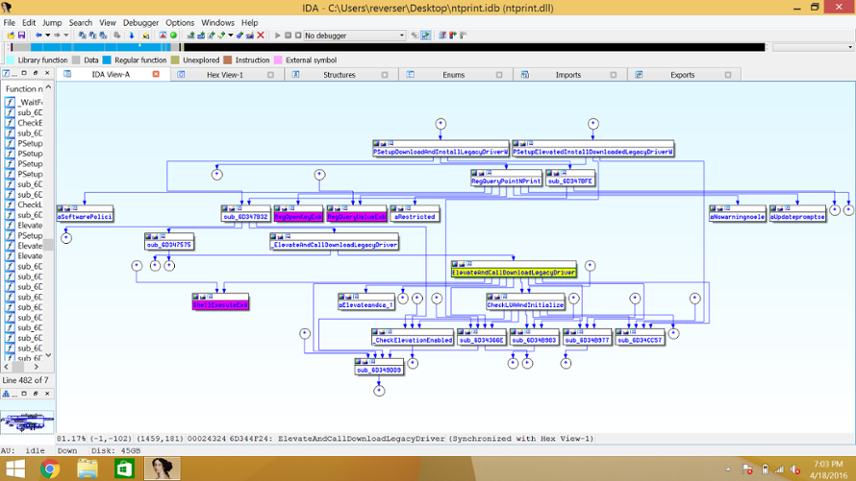The width and height of the screenshot is (856, 481).
Task: Select the ElevateAndCallDownloadLegacyDriver highlighted node
Action: pyautogui.click(x=514, y=272)
